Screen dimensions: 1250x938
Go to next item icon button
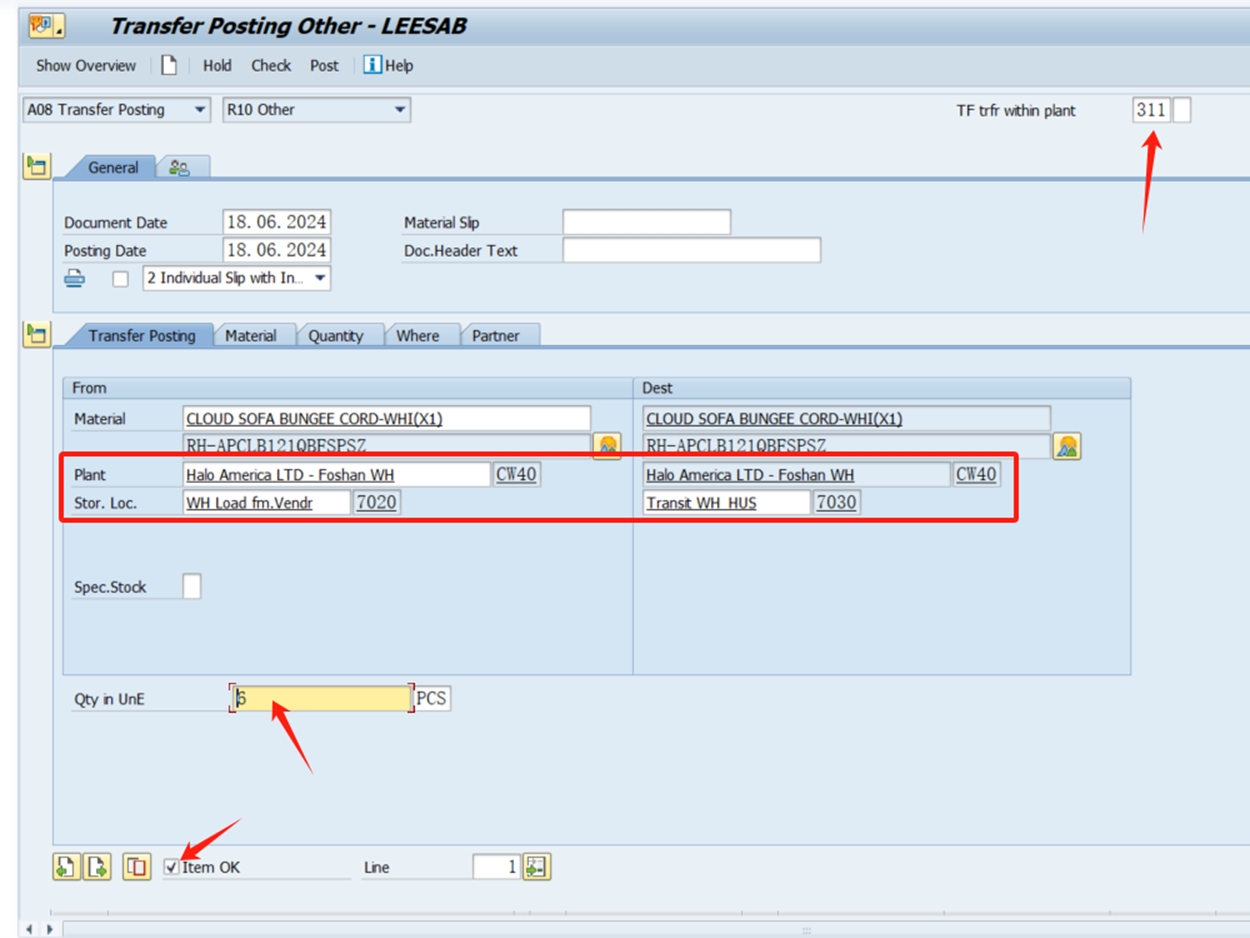(x=97, y=867)
